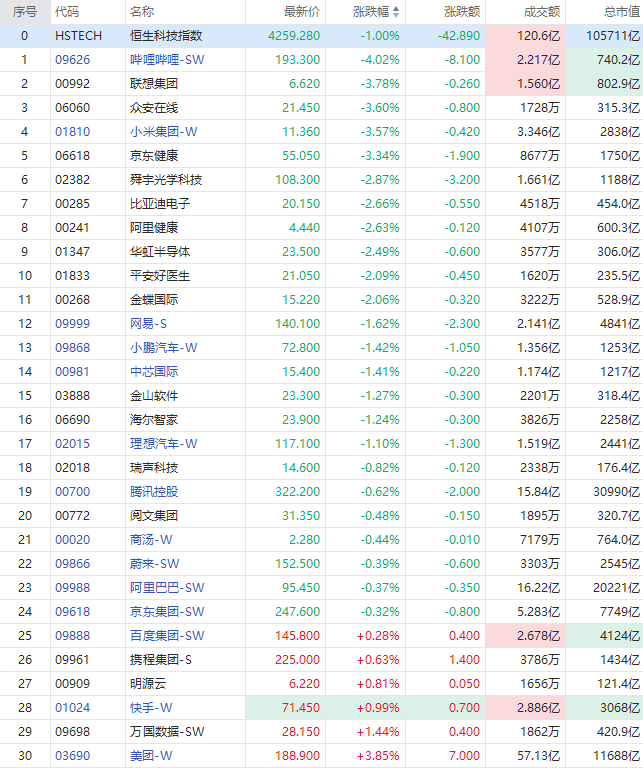Open 哔哩哔哩-SW stock link
This screenshot has width=643, height=768.
167,60
